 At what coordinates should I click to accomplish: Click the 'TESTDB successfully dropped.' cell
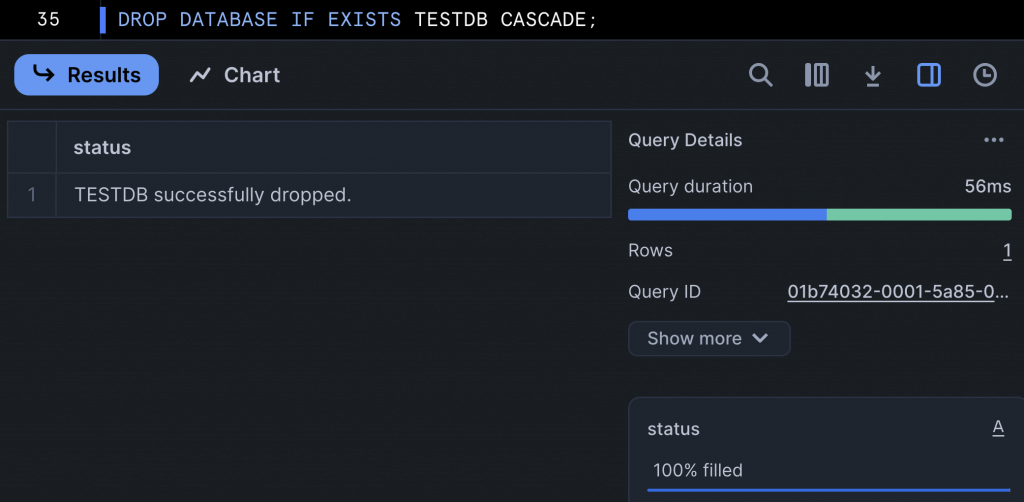point(213,195)
